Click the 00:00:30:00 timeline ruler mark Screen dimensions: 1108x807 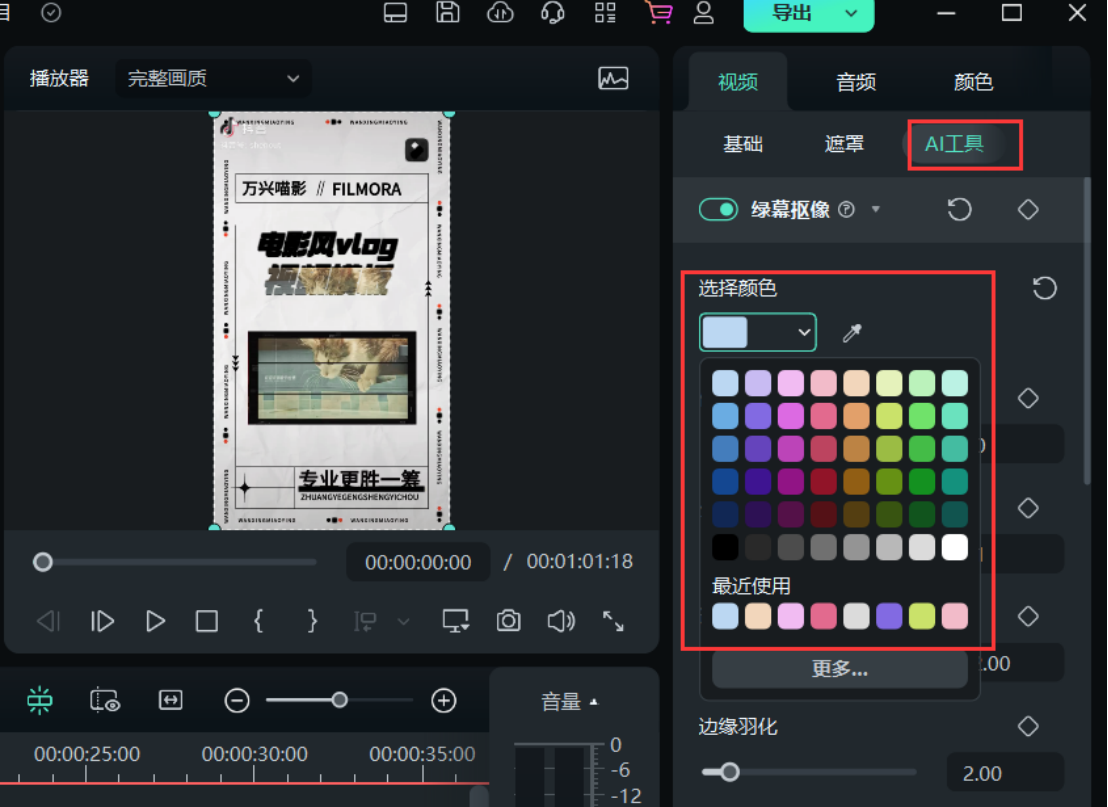[254, 754]
